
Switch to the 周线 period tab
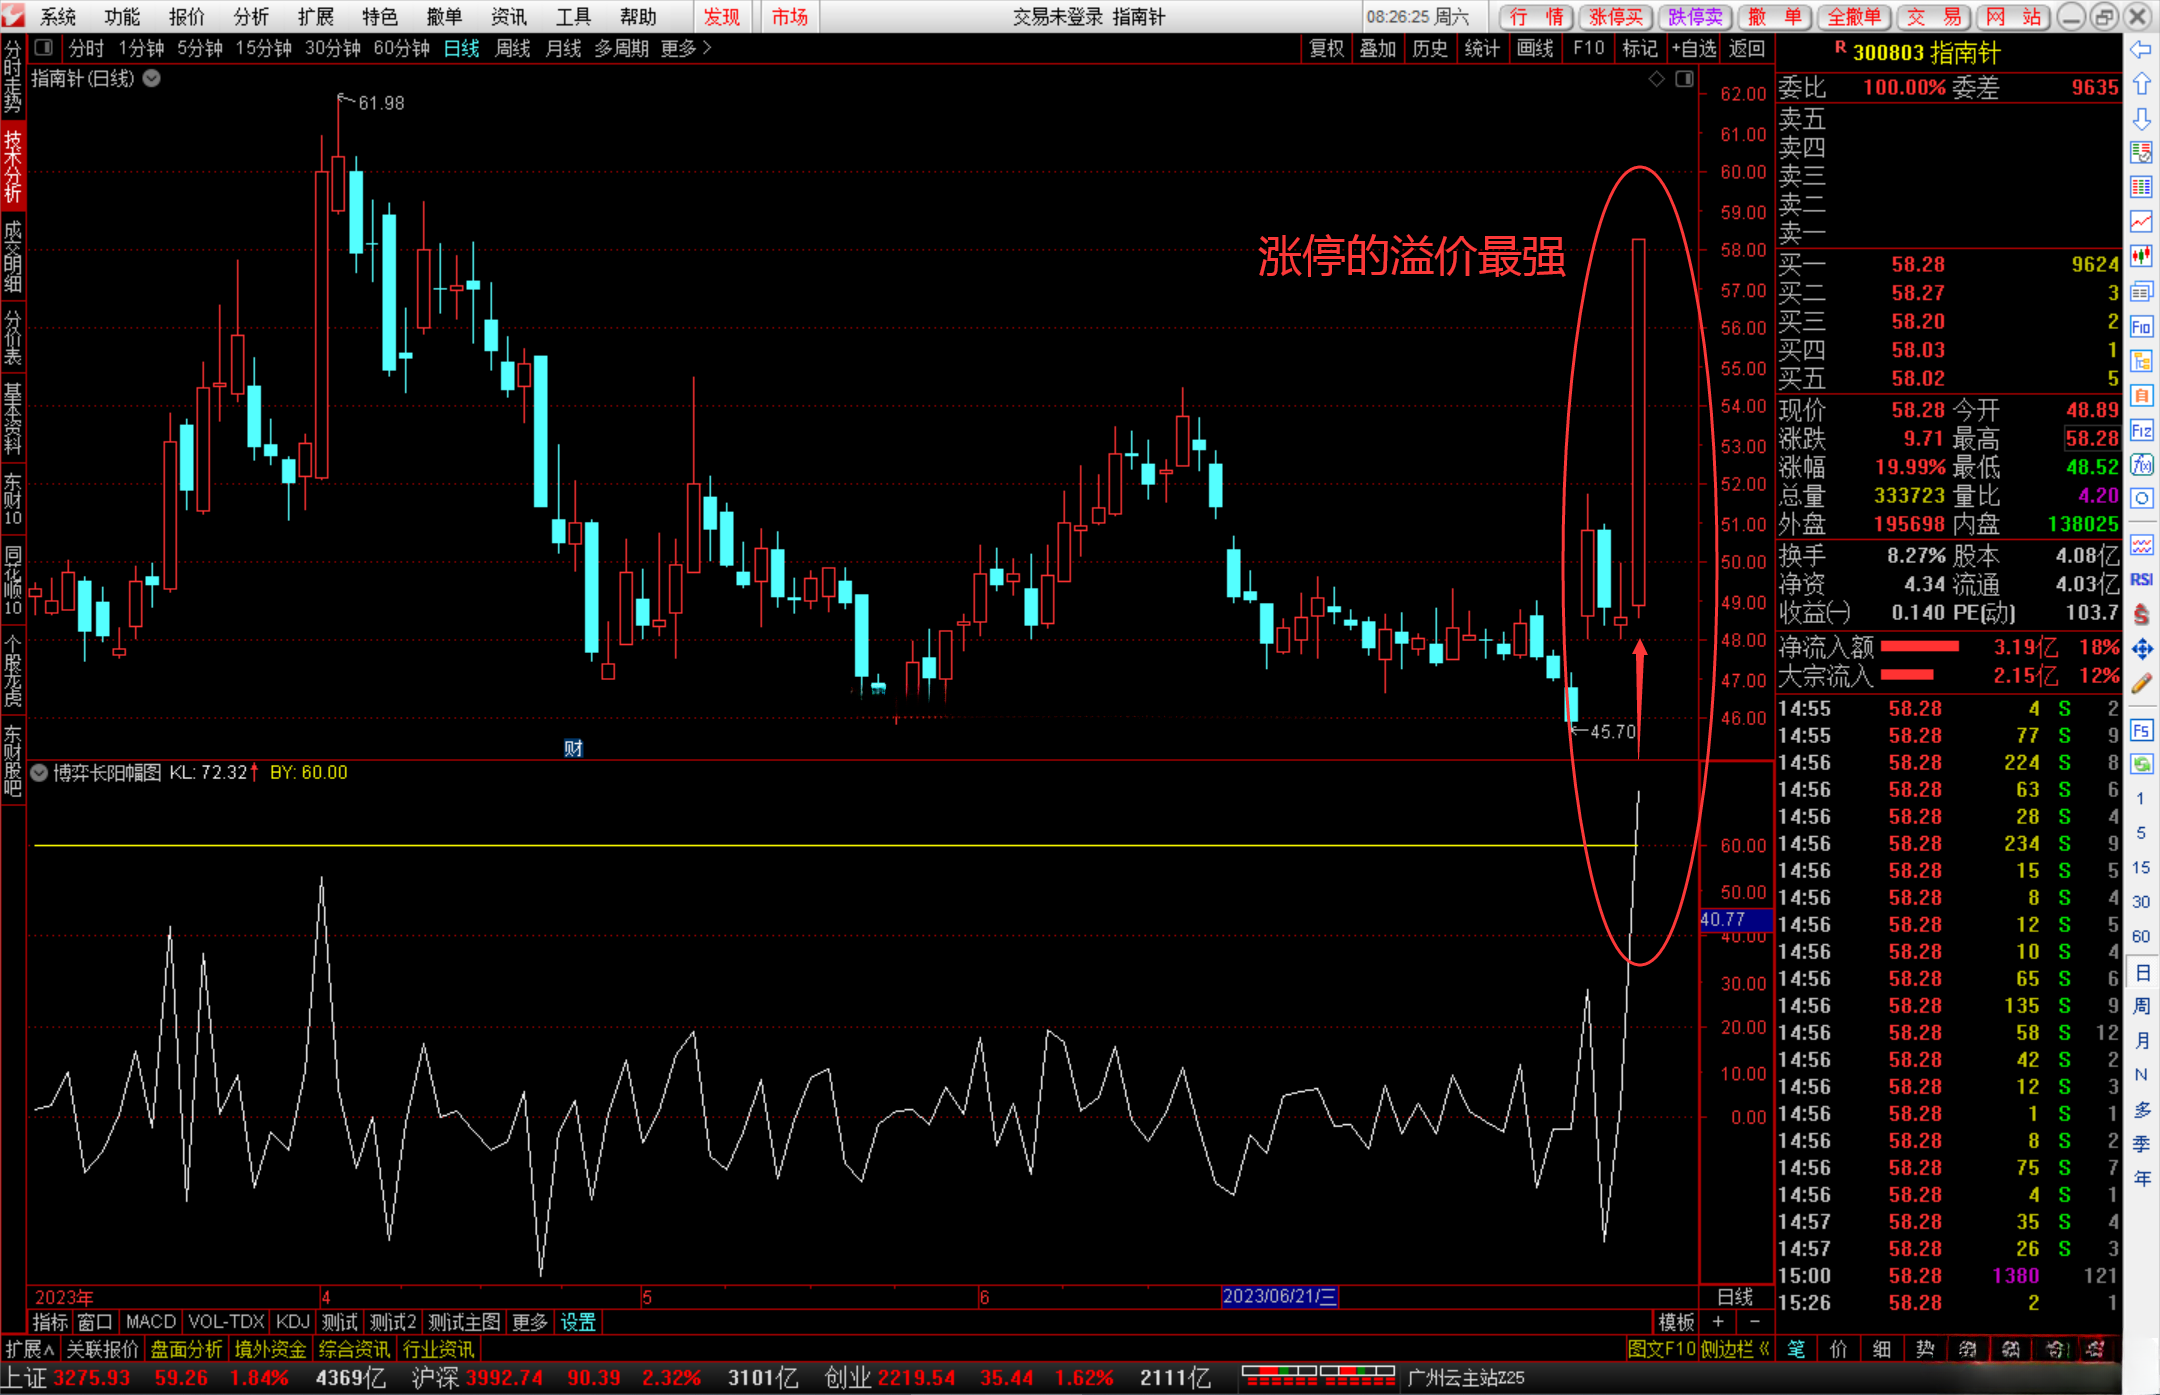tap(512, 48)
